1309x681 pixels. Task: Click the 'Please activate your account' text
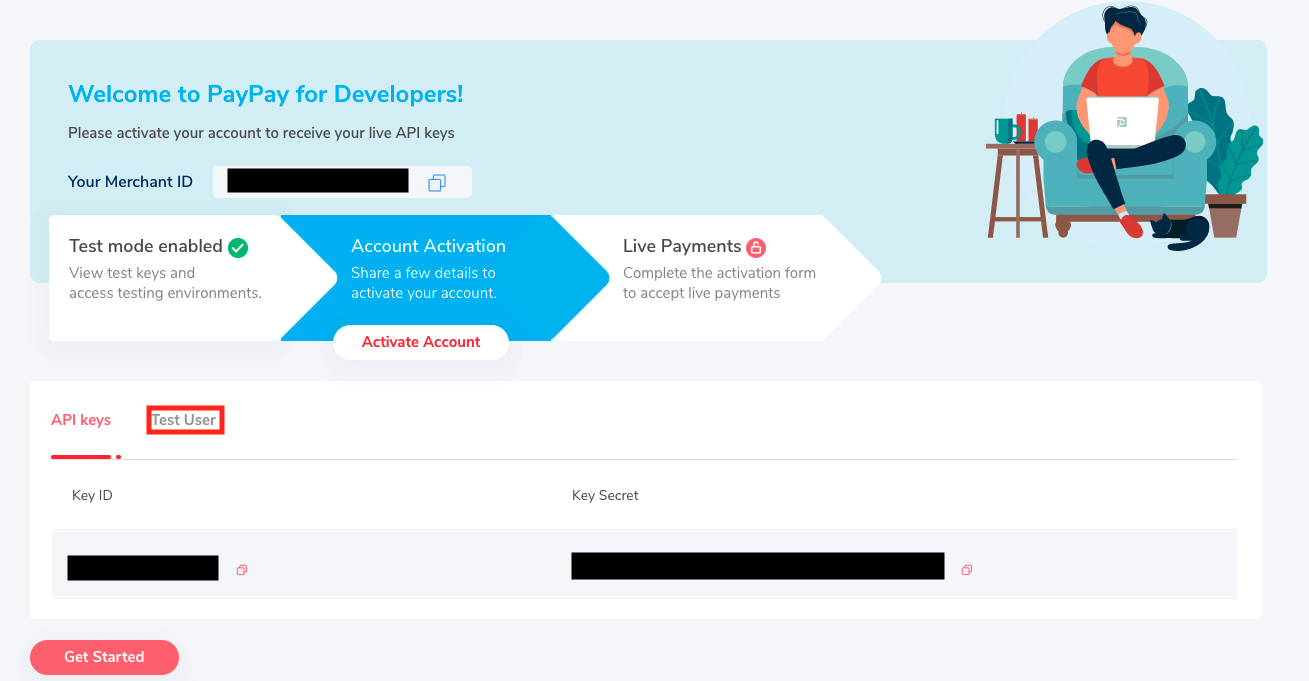pos(261,132)
